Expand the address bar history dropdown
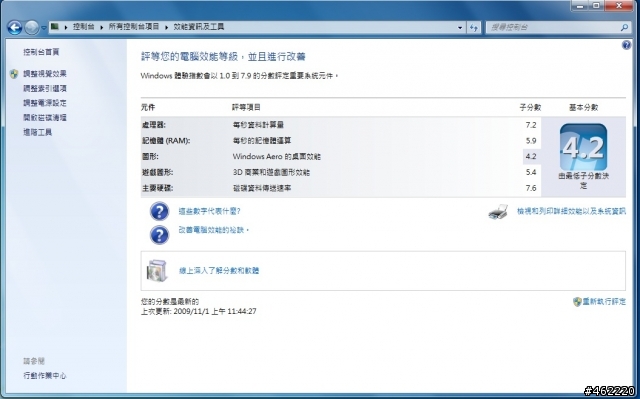The image size is (640, 399). (x=460, y=27)
